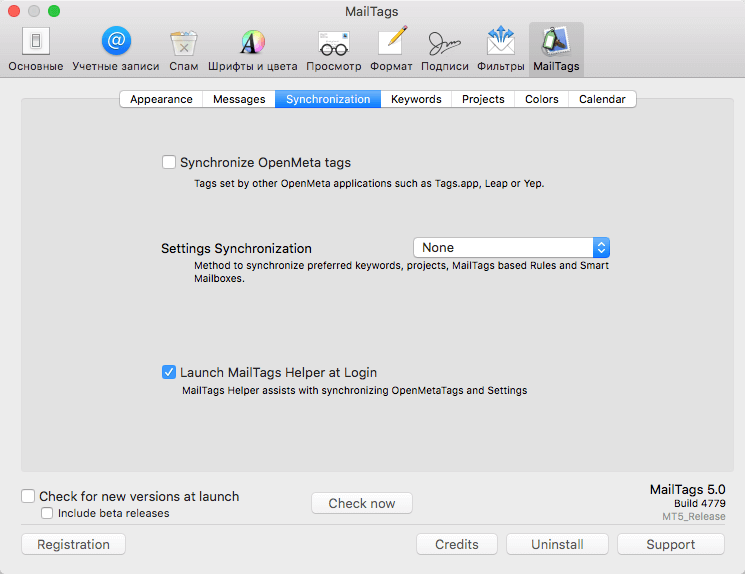Switch to the Messages tab
745x574 pixels.
point(239,99)
